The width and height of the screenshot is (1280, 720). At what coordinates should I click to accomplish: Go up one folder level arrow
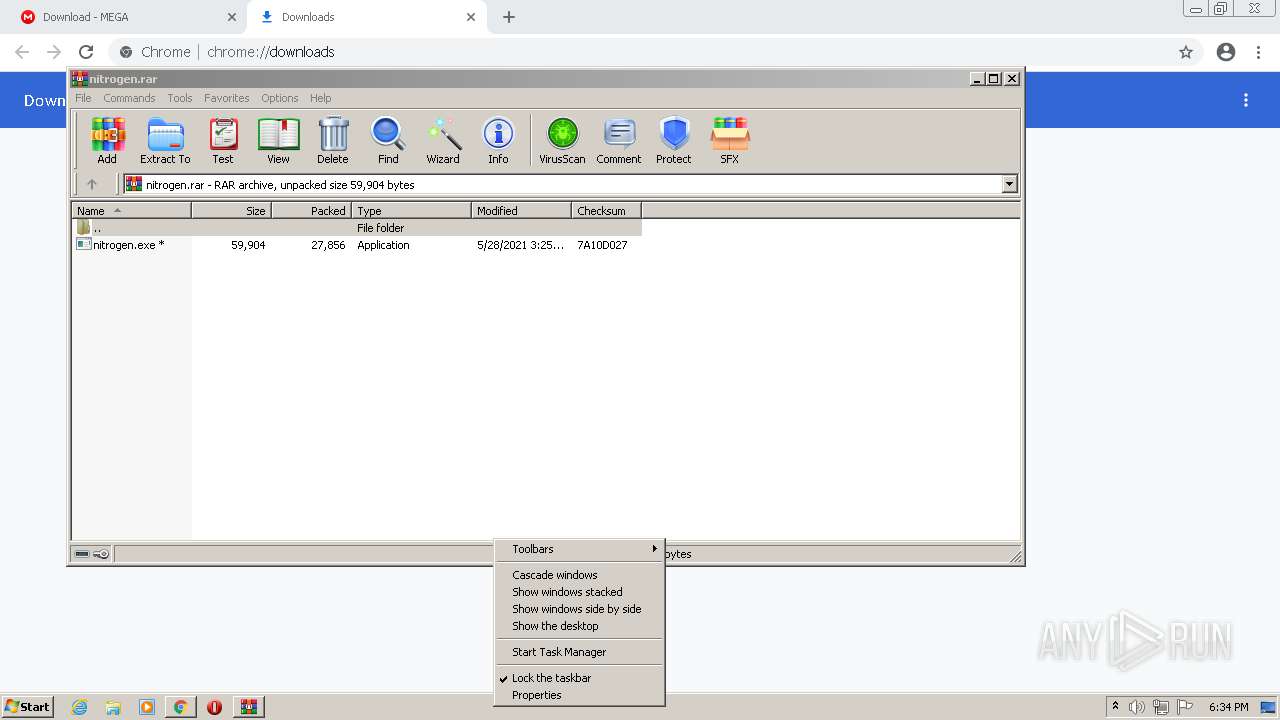(x=92, y=184)
